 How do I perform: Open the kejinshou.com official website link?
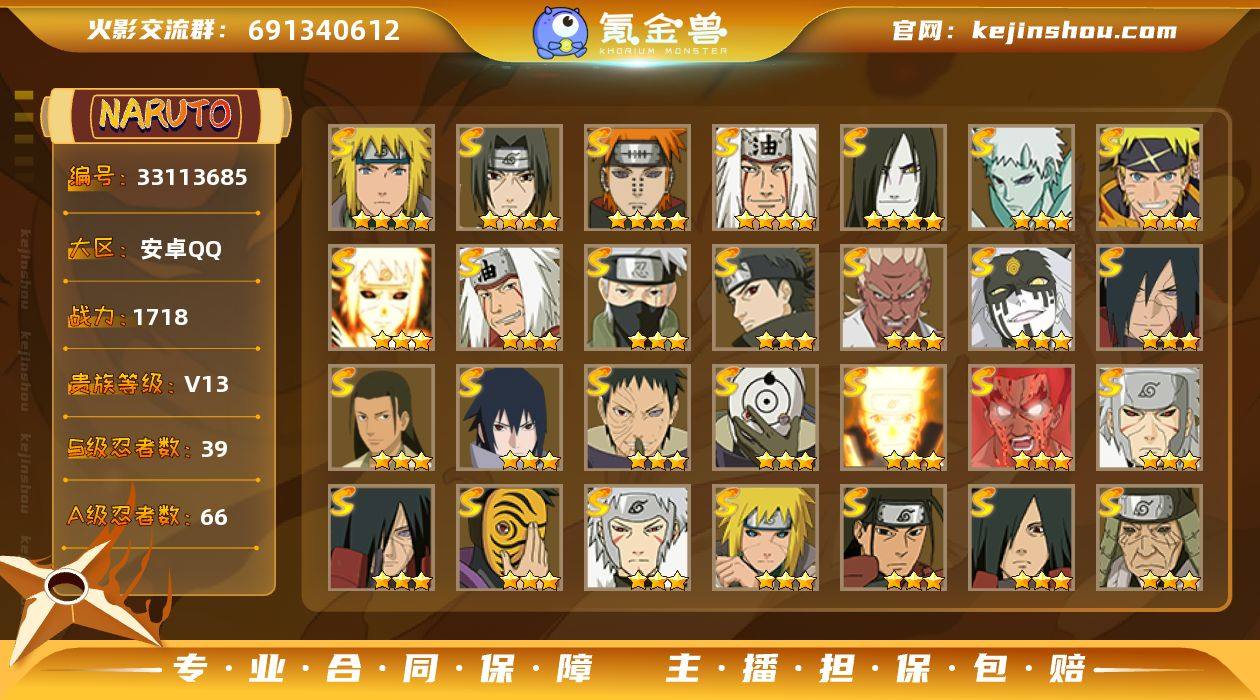[1034, 30]
